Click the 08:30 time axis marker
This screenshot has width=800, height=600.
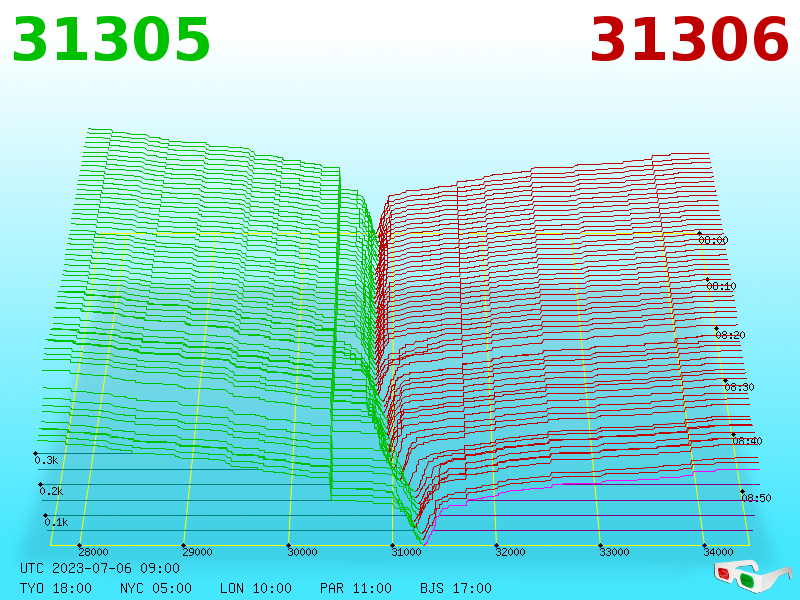pyautogui.click(x=739, y=387)
